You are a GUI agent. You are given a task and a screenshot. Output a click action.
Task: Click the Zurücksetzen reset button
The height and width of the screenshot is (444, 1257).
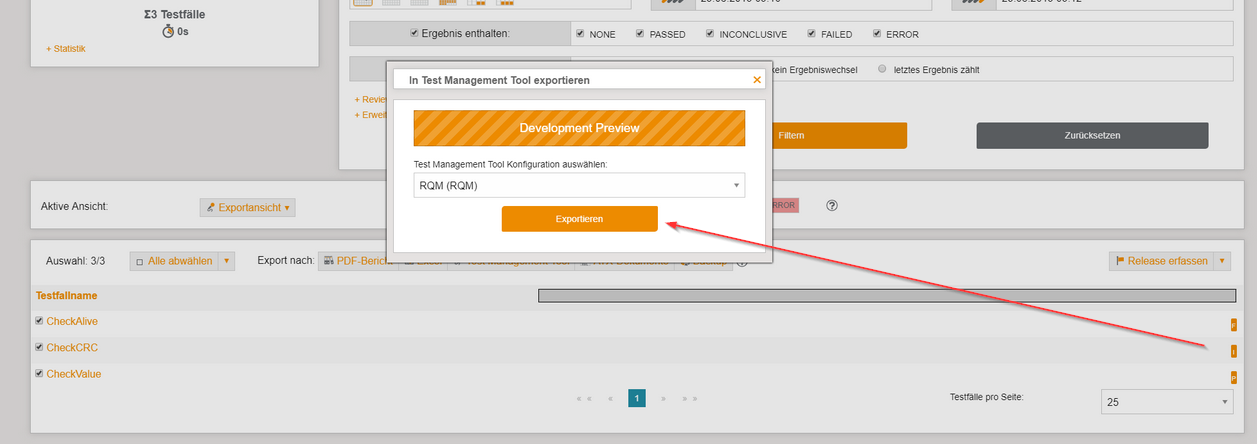point(1092,135)
